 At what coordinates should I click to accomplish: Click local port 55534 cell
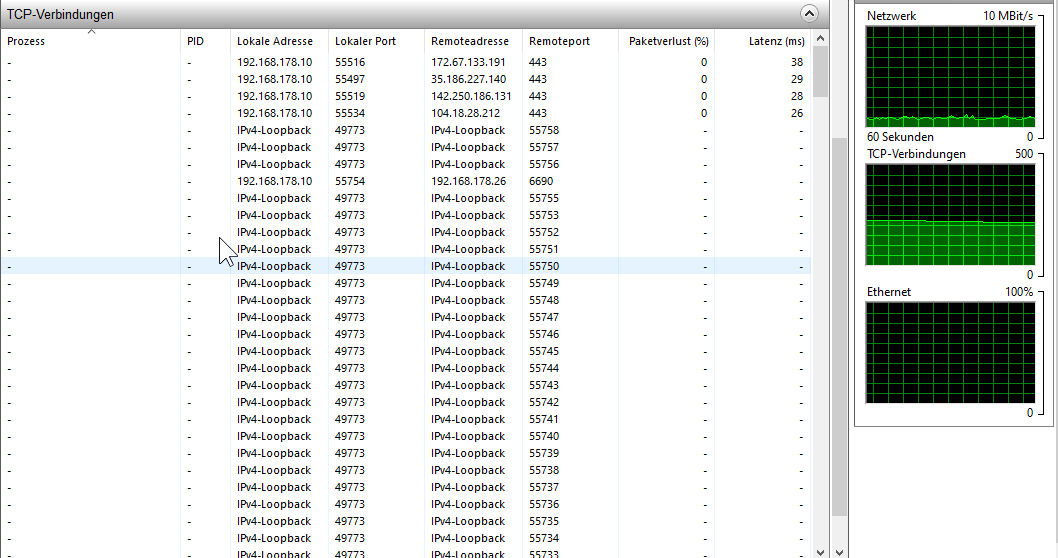tap(350, 113)
